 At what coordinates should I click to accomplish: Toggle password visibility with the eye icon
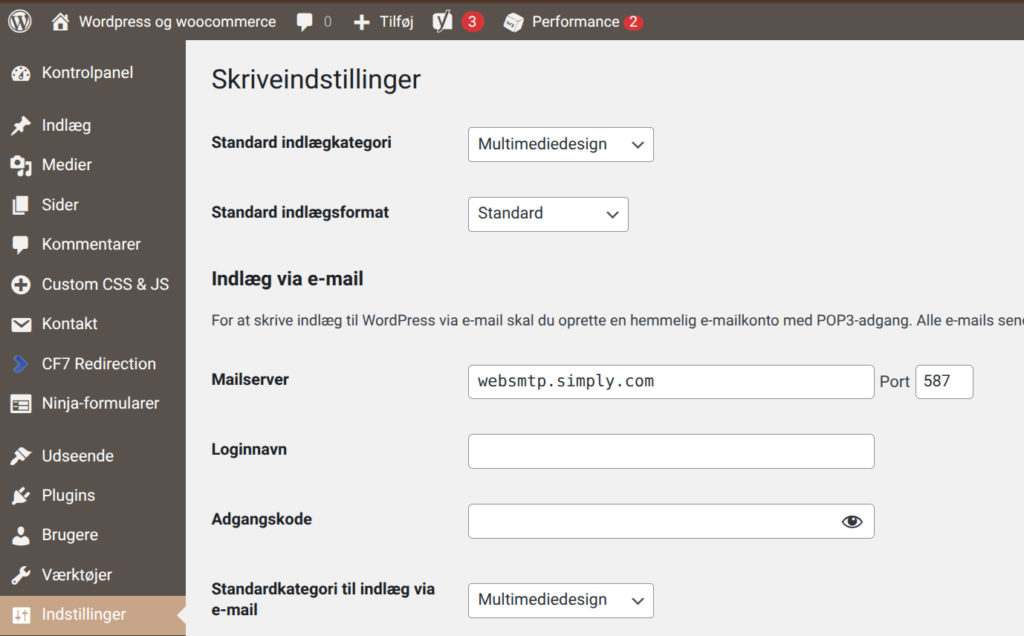(851, 521)
